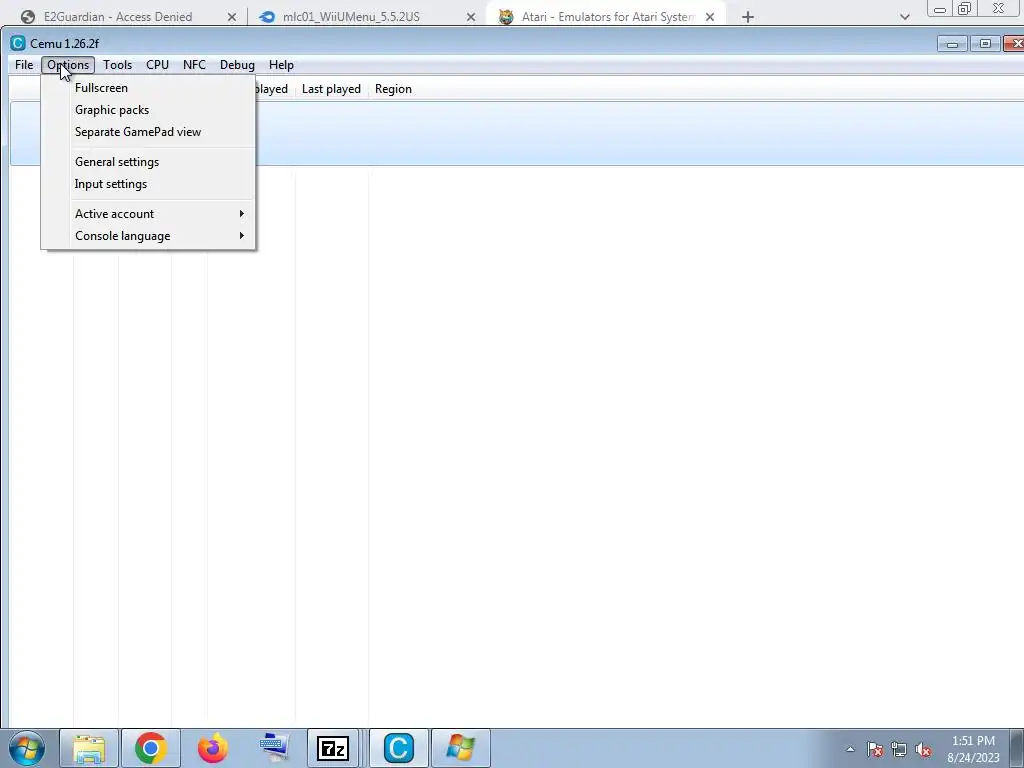Show hidden system tray icons
Screen dimensions: 1024x768
click(850, 749)
